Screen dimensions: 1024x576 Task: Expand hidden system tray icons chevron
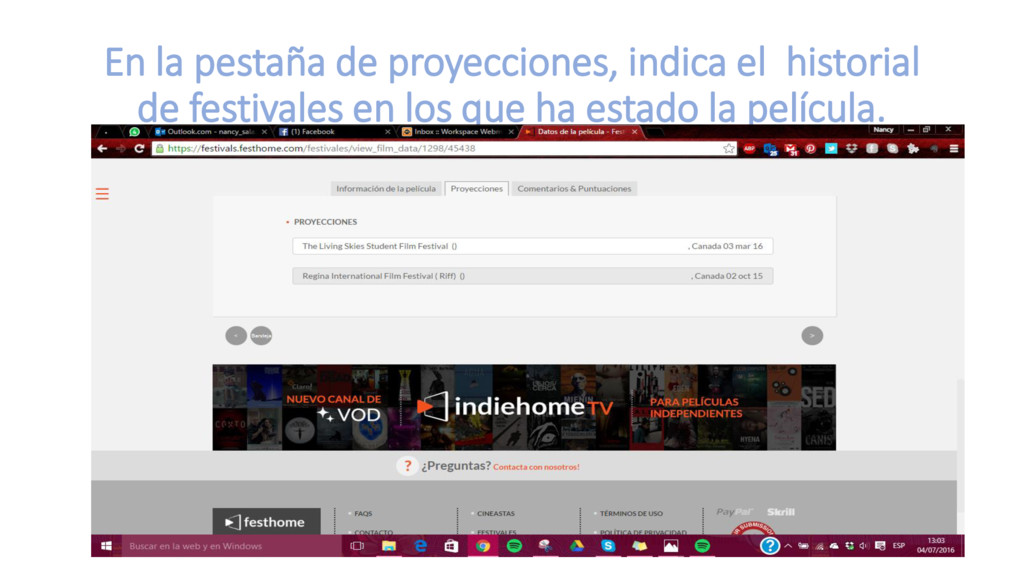(x=788, y=546)
